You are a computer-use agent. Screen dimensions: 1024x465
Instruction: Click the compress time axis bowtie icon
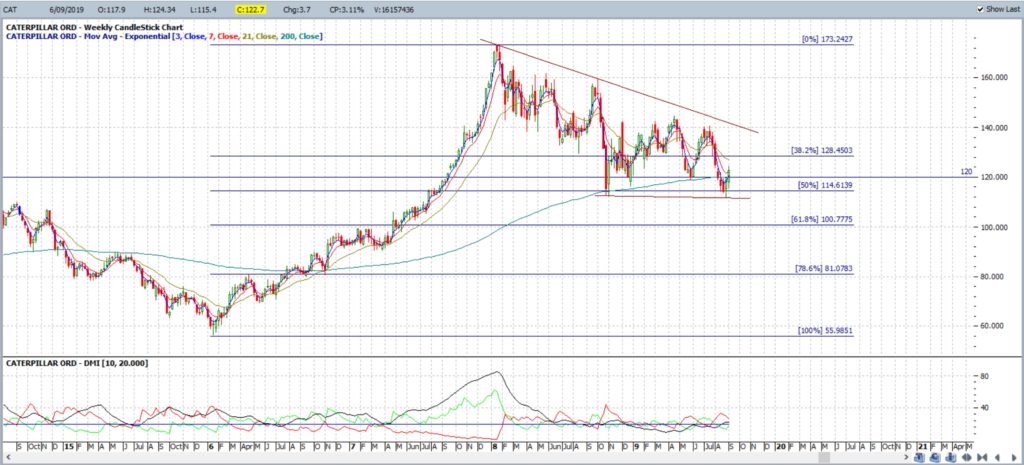click(982, 457)
